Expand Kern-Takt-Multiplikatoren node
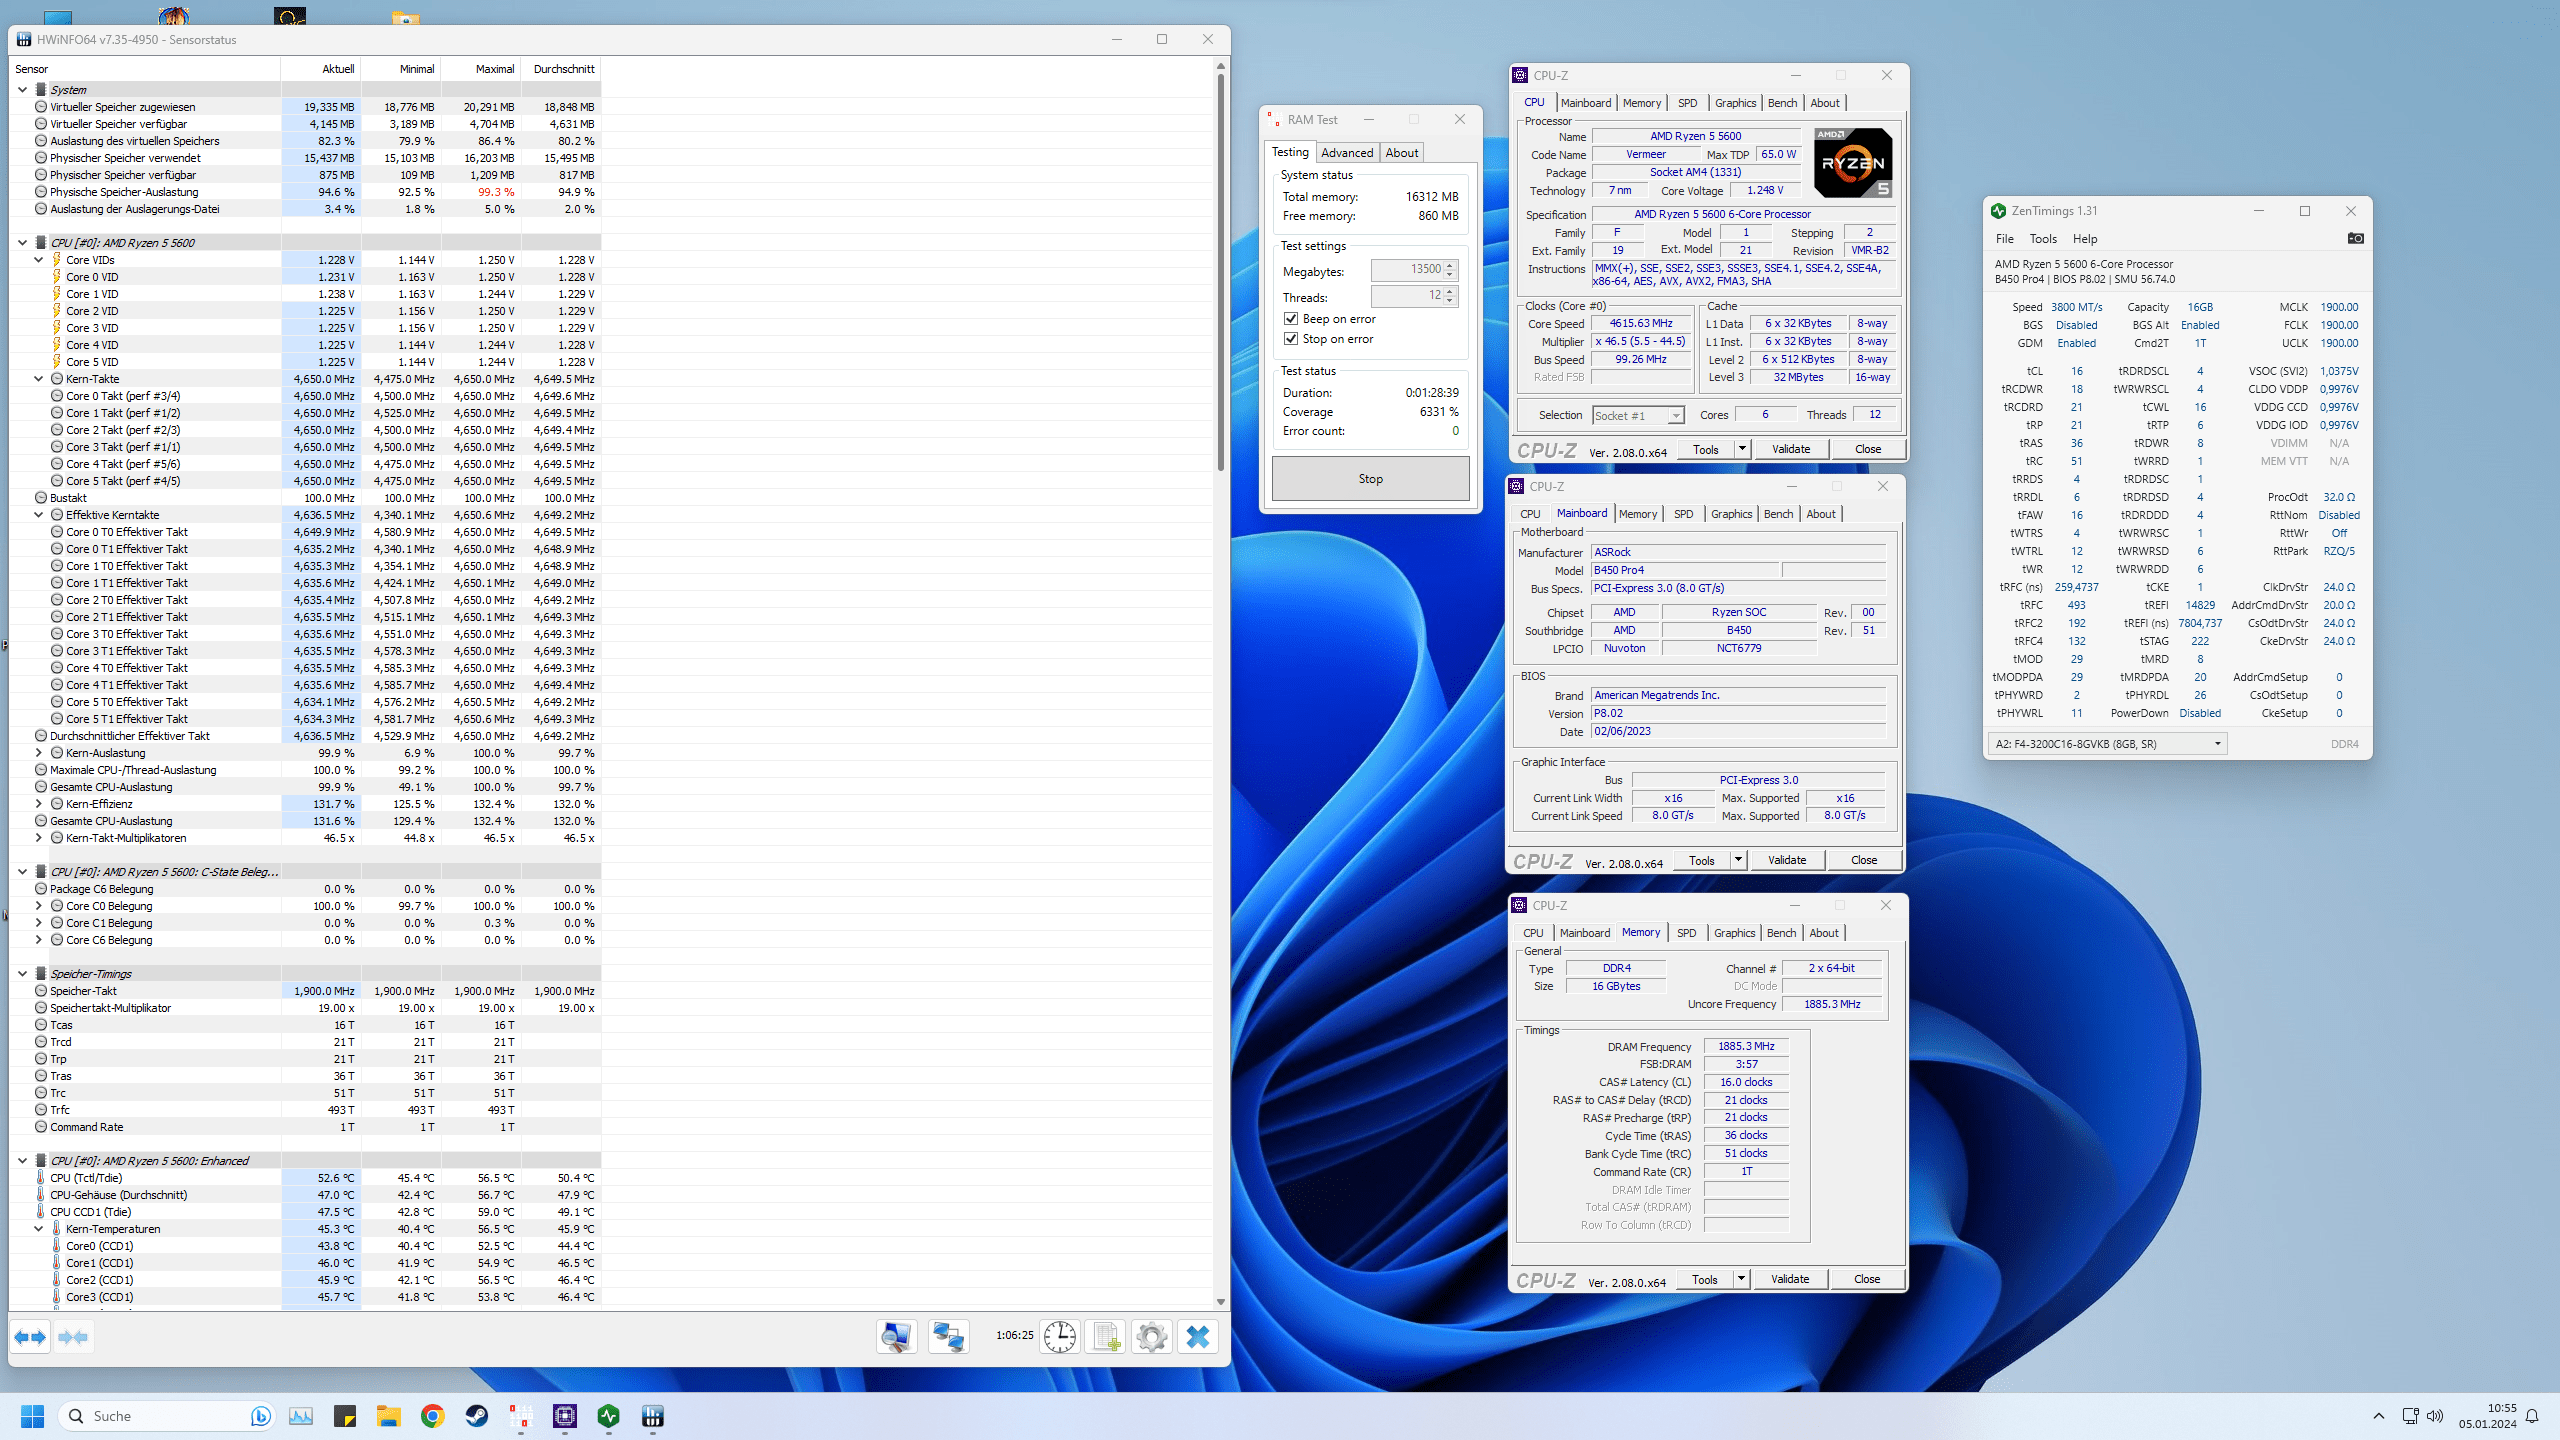 point(38,838)
